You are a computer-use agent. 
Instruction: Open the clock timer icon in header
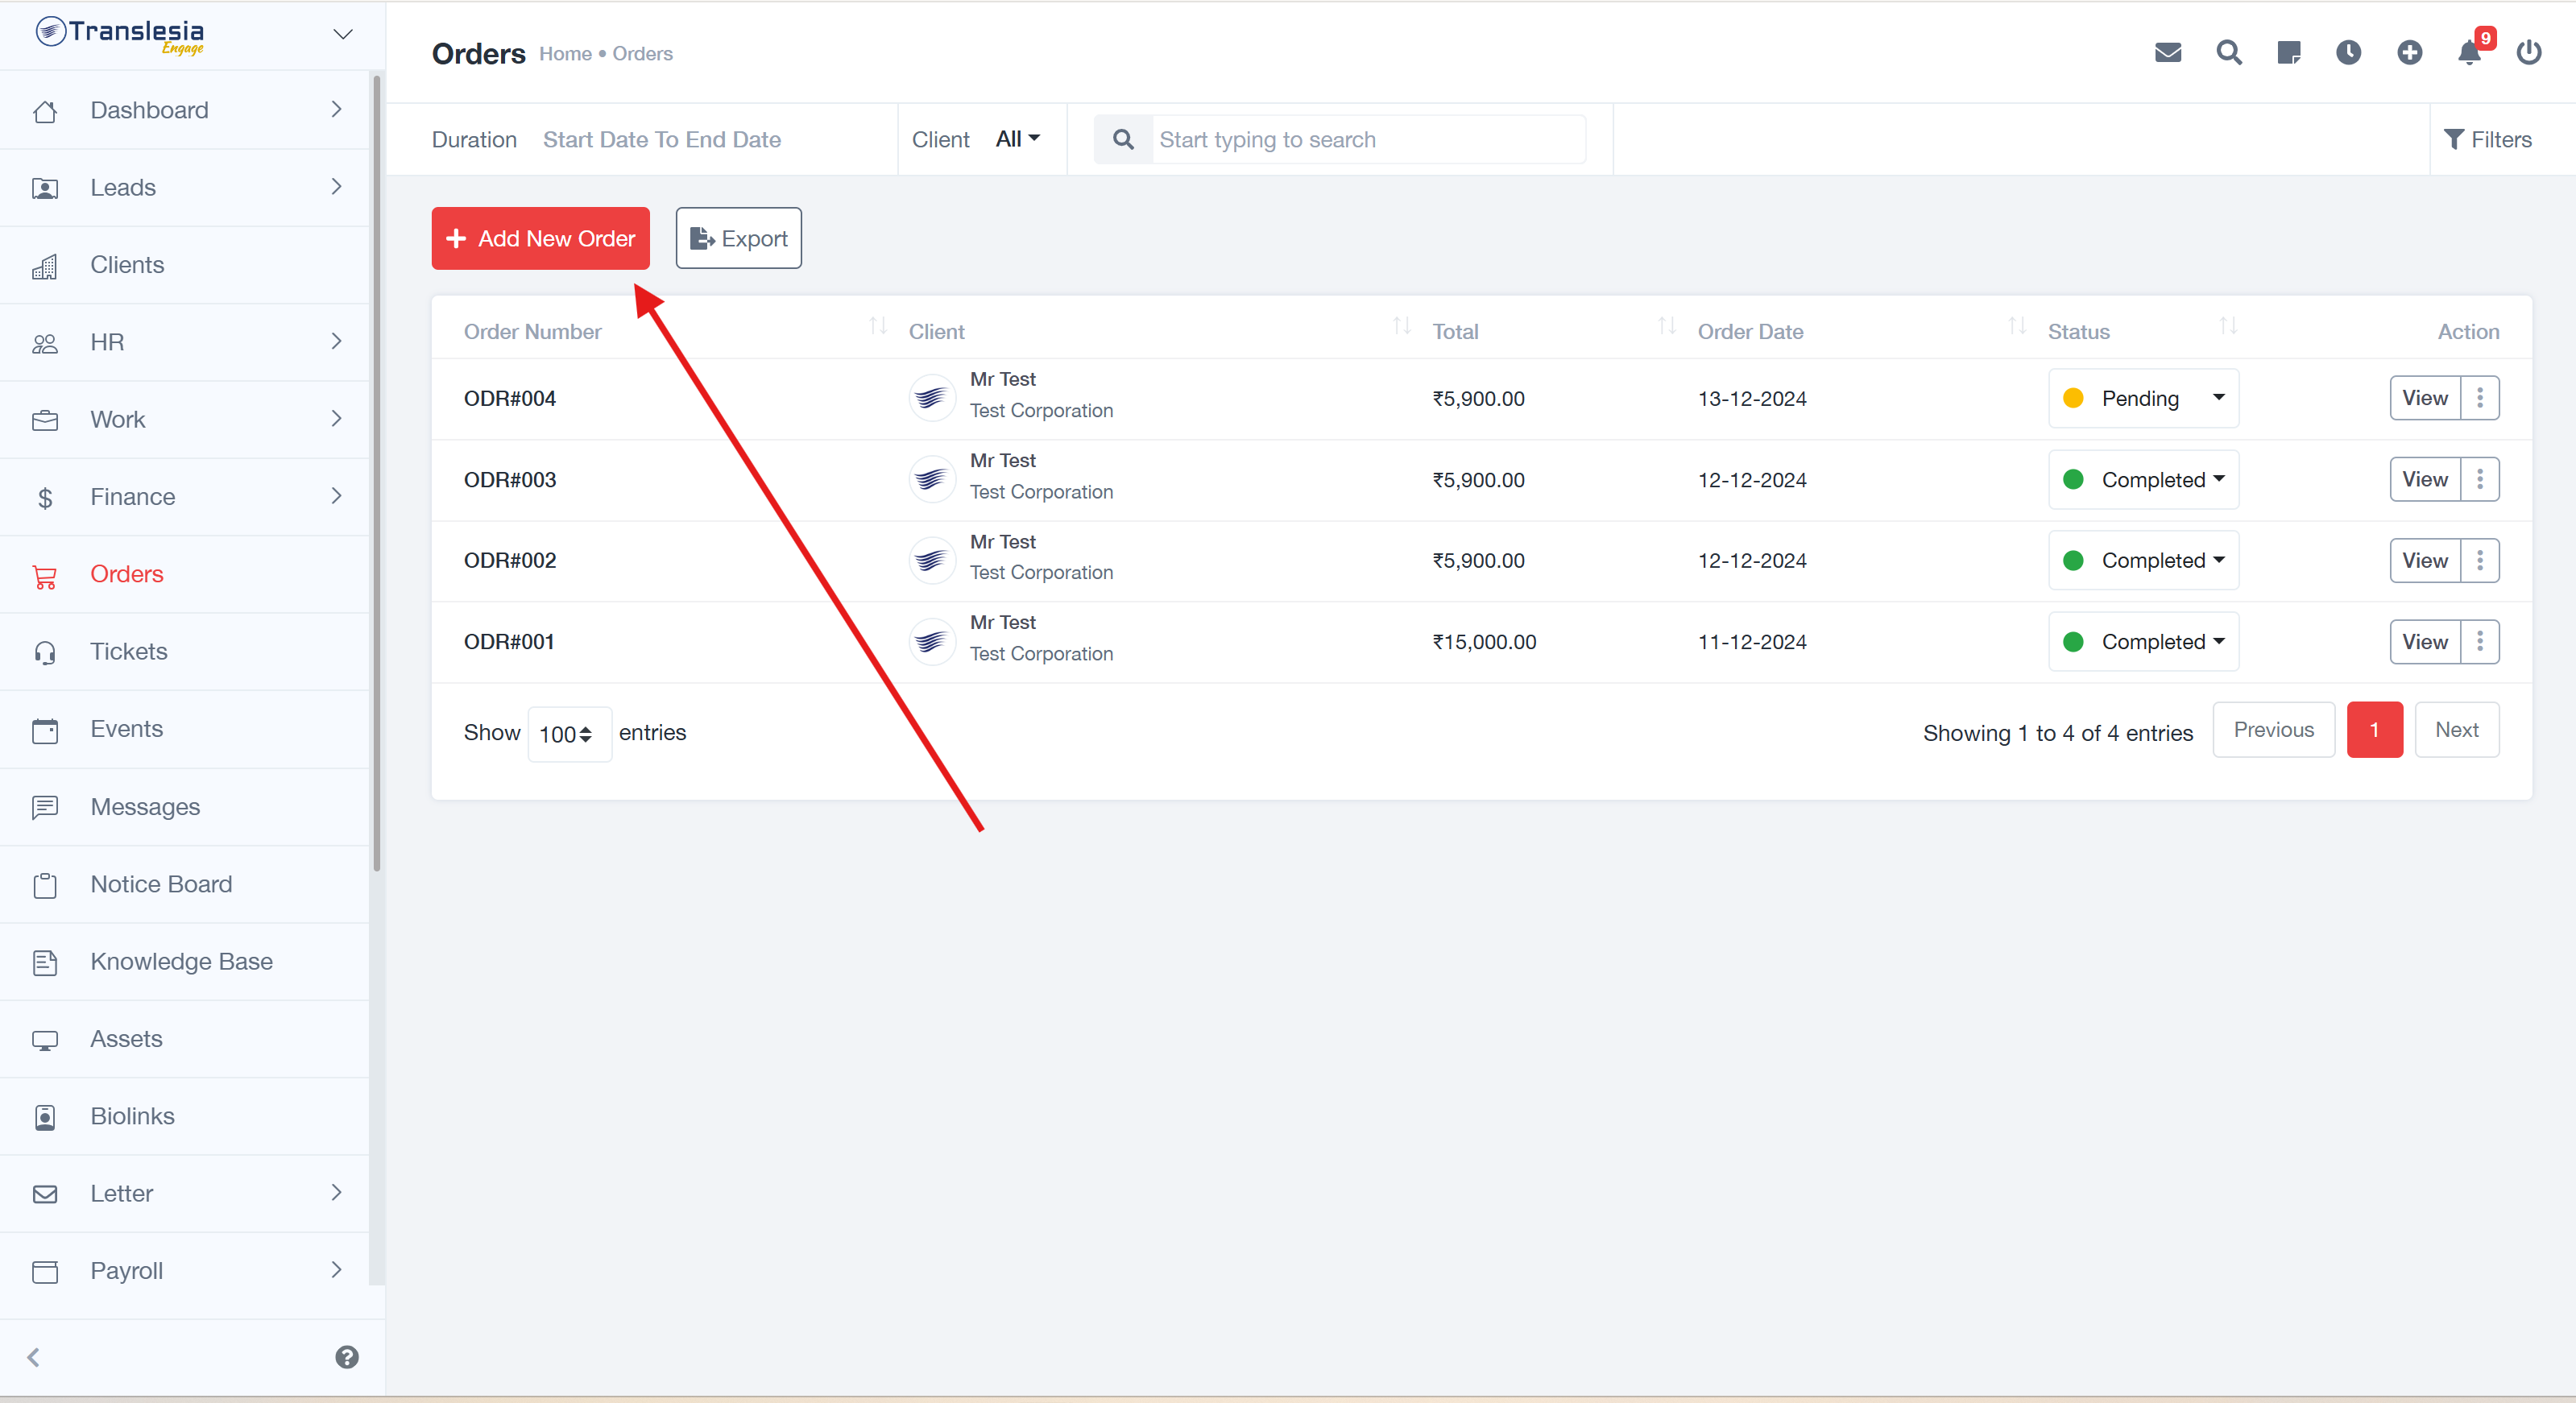2348,52
